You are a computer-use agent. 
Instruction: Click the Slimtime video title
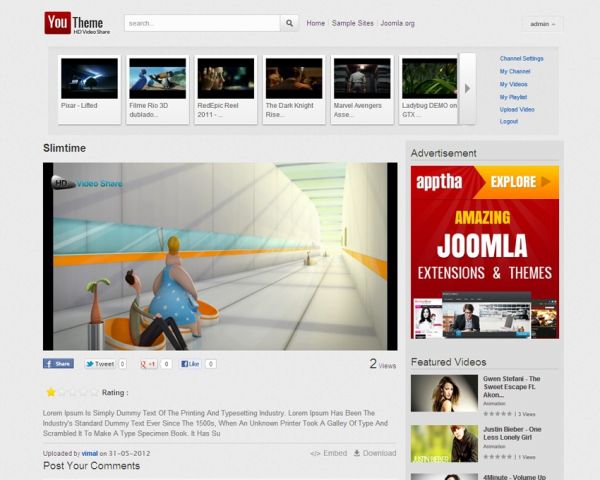pos(64,148)
